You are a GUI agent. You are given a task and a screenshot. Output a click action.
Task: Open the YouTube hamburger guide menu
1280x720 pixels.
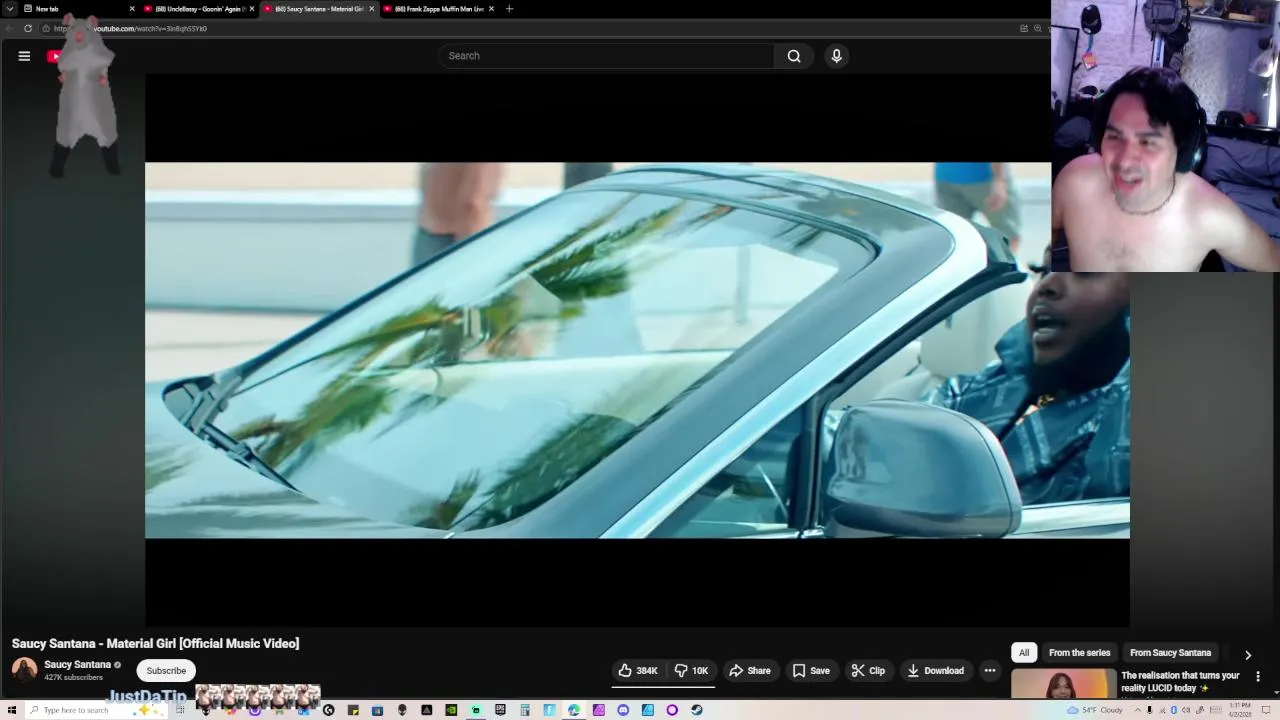pos(24,56)
